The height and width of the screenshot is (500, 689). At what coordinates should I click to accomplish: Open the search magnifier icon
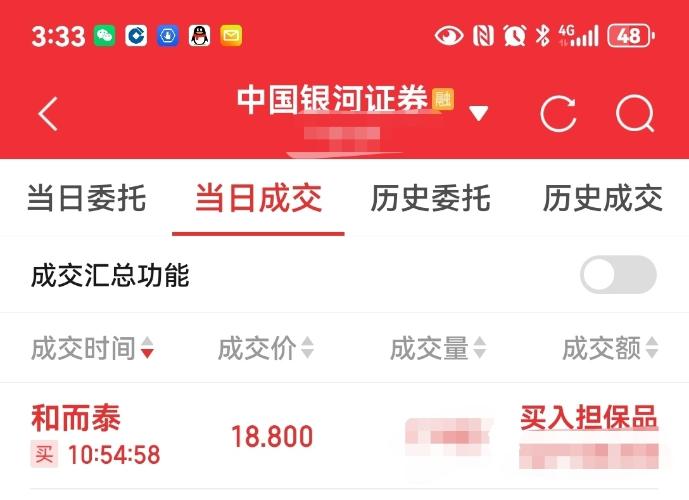coord(635,114)
